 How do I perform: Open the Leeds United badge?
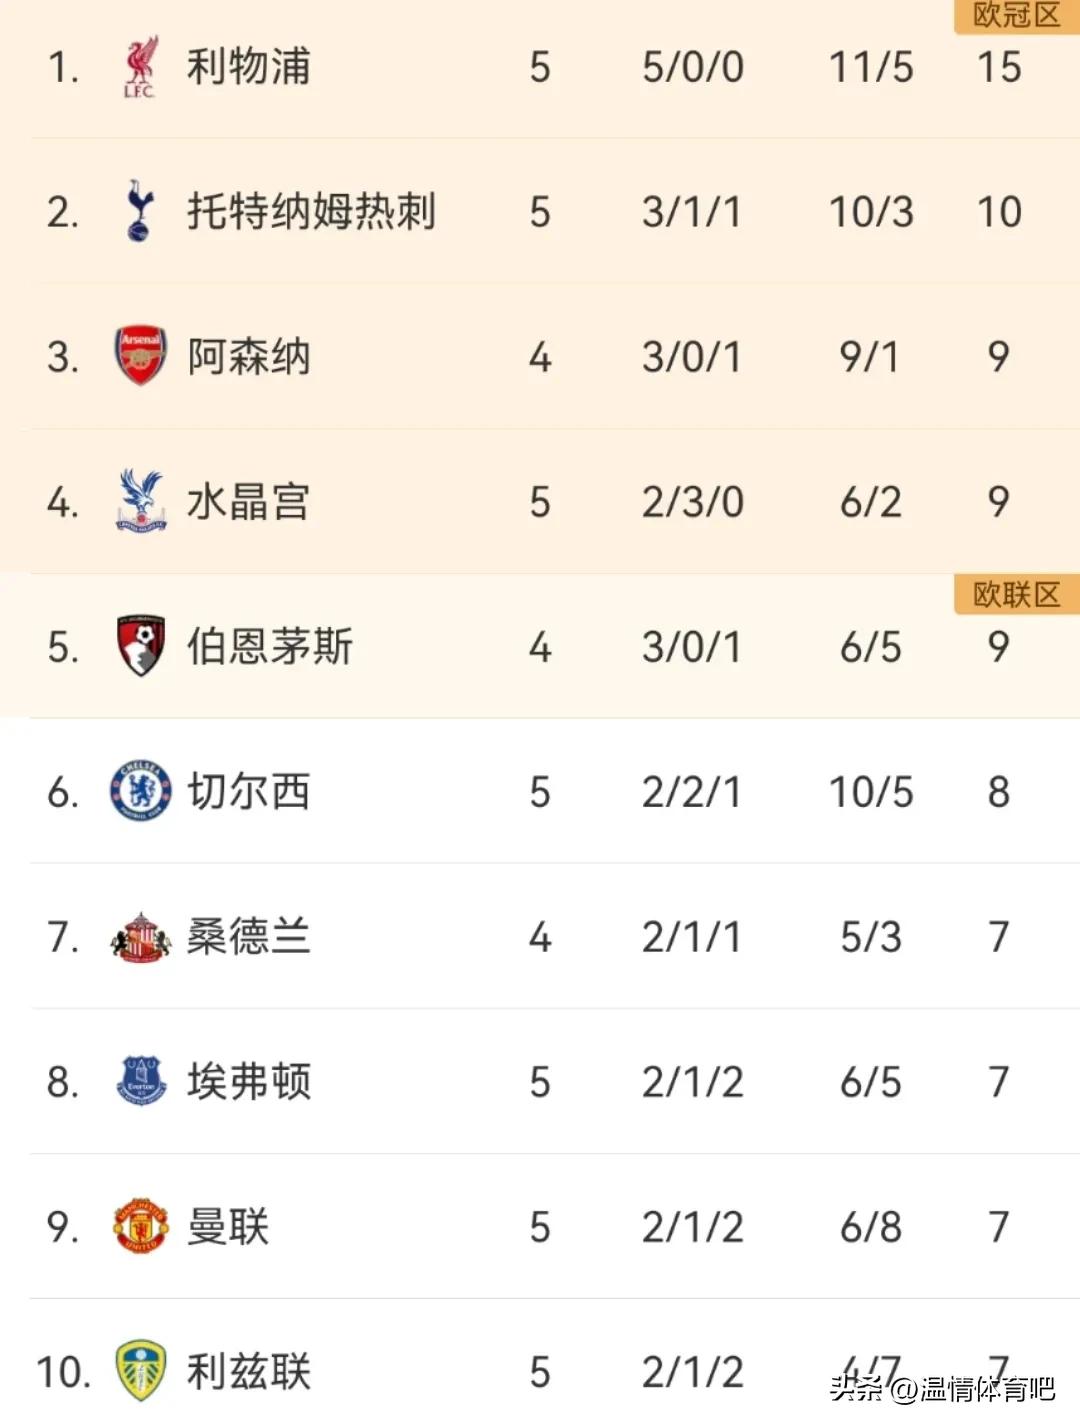[140, 1371]
